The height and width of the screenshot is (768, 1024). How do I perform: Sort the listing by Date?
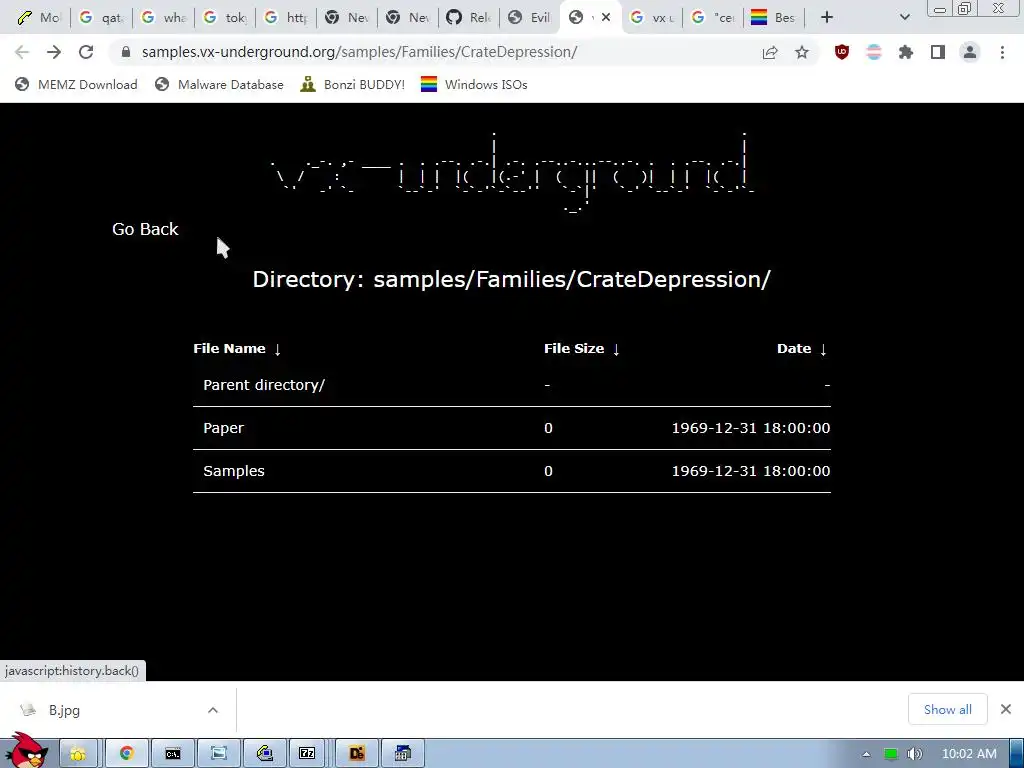(803, 349)
